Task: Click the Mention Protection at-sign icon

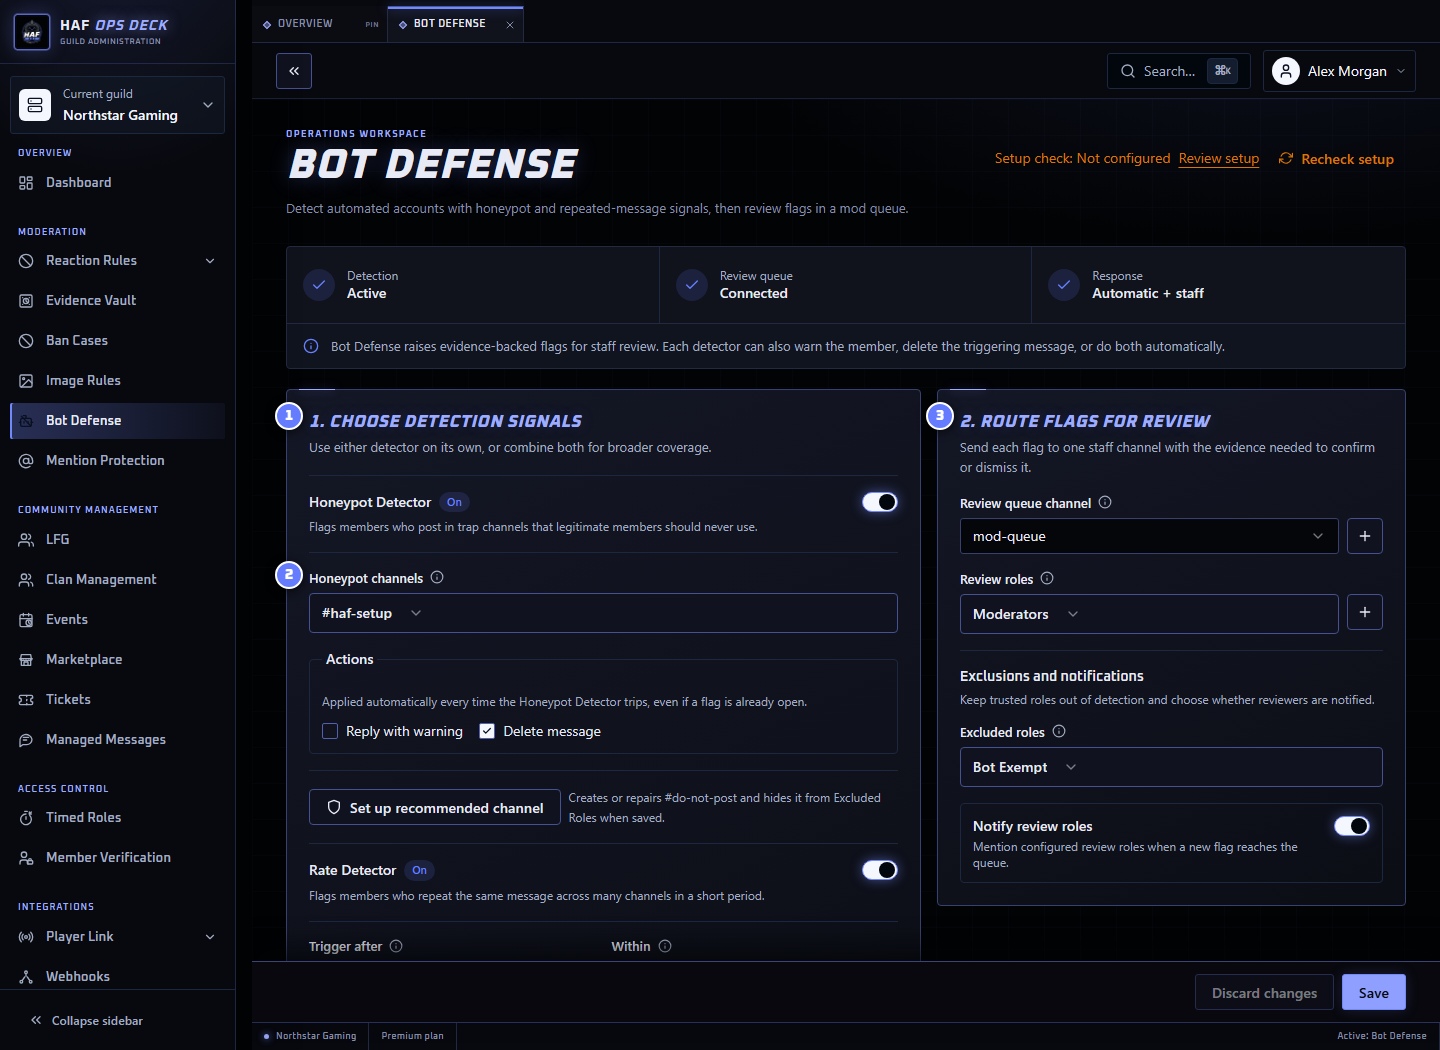Action: [x=26, y=460]
